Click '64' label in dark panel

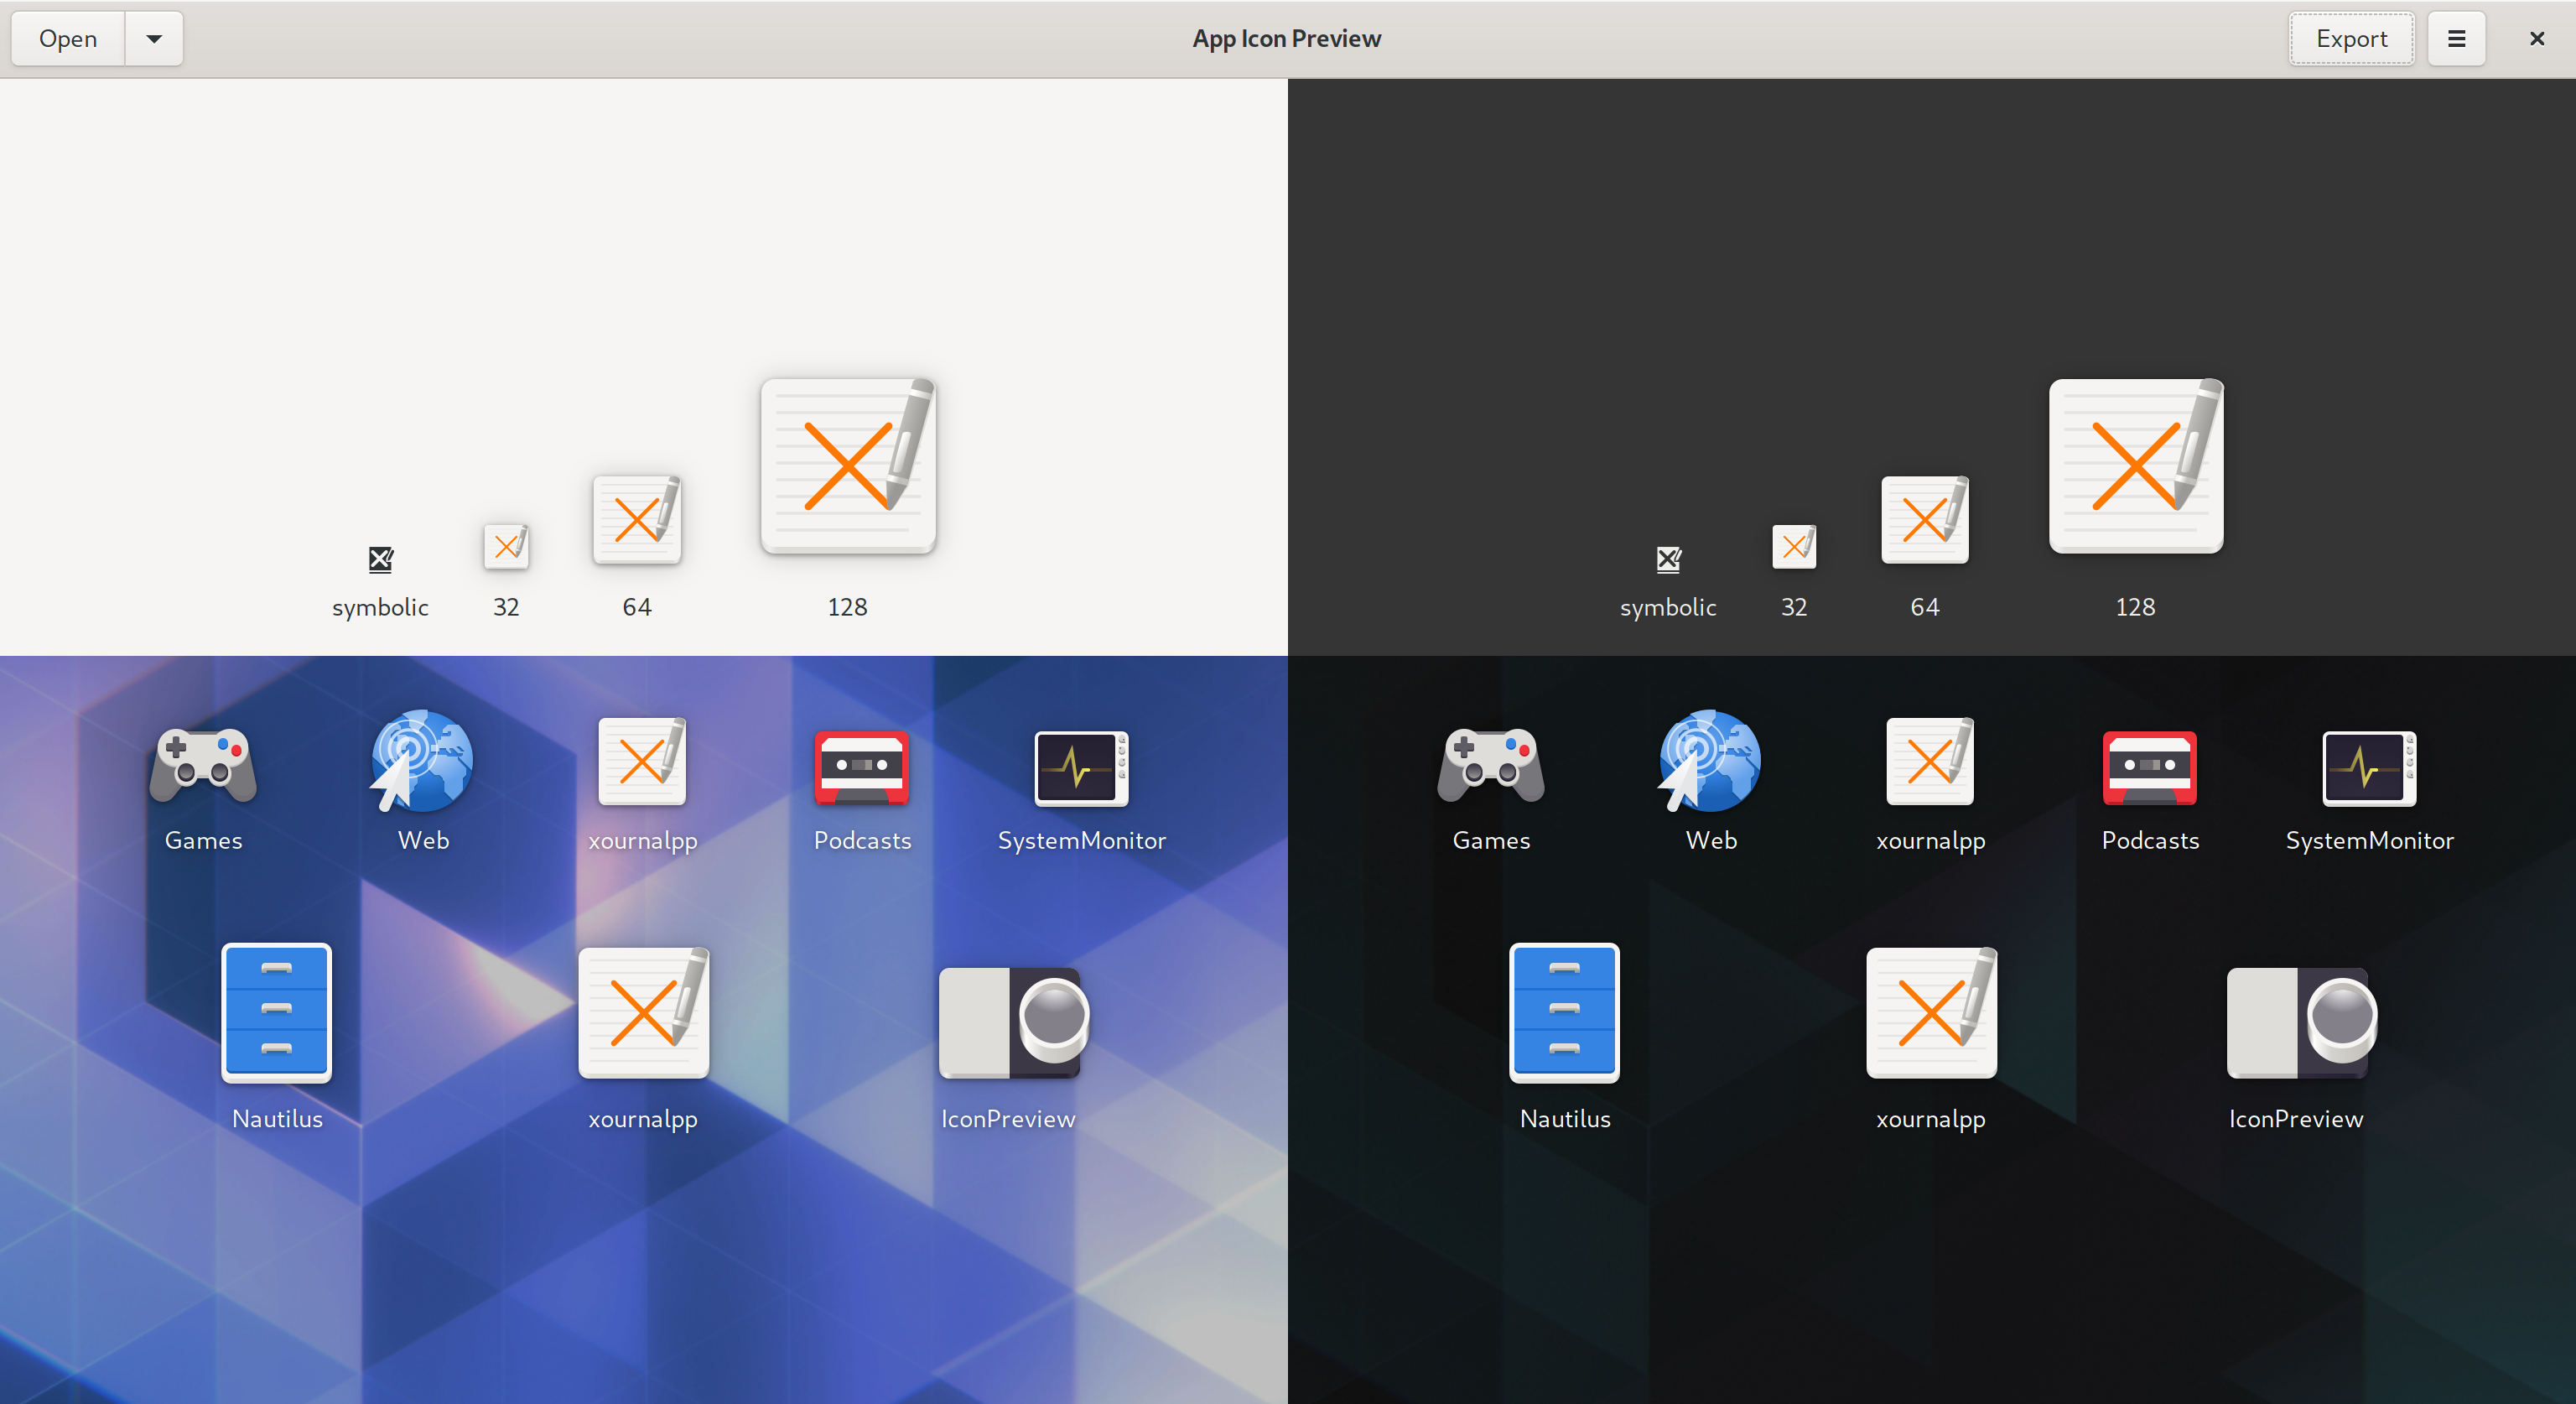pyautogui.click(x=1925, y=607)
